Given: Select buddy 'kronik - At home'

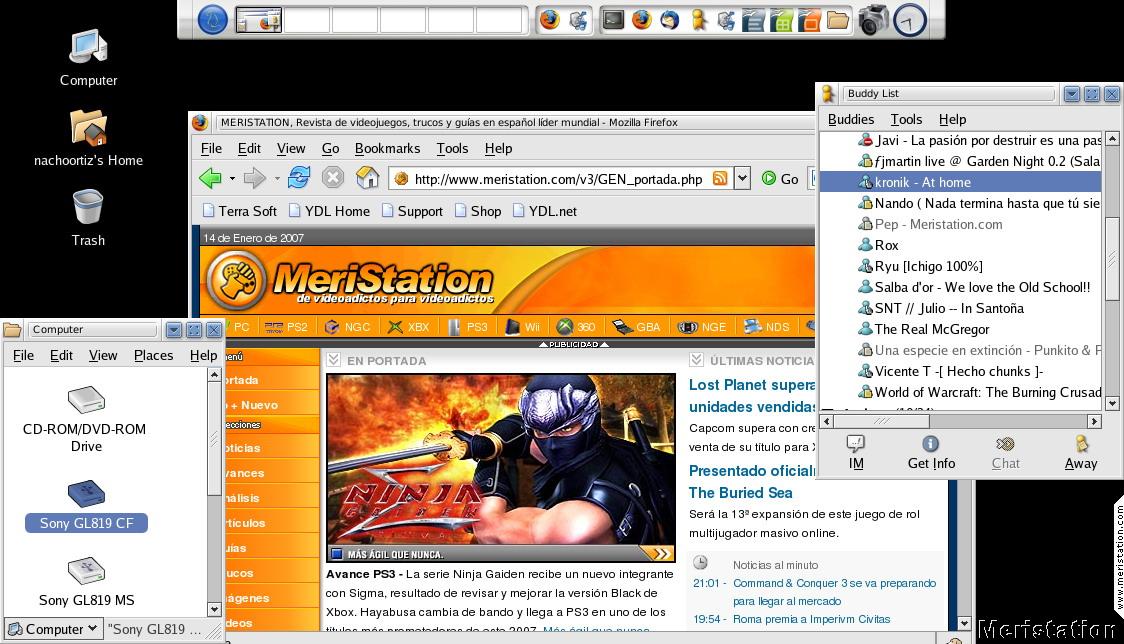Looking at the screenshot, I should click(x=960, y=182).
